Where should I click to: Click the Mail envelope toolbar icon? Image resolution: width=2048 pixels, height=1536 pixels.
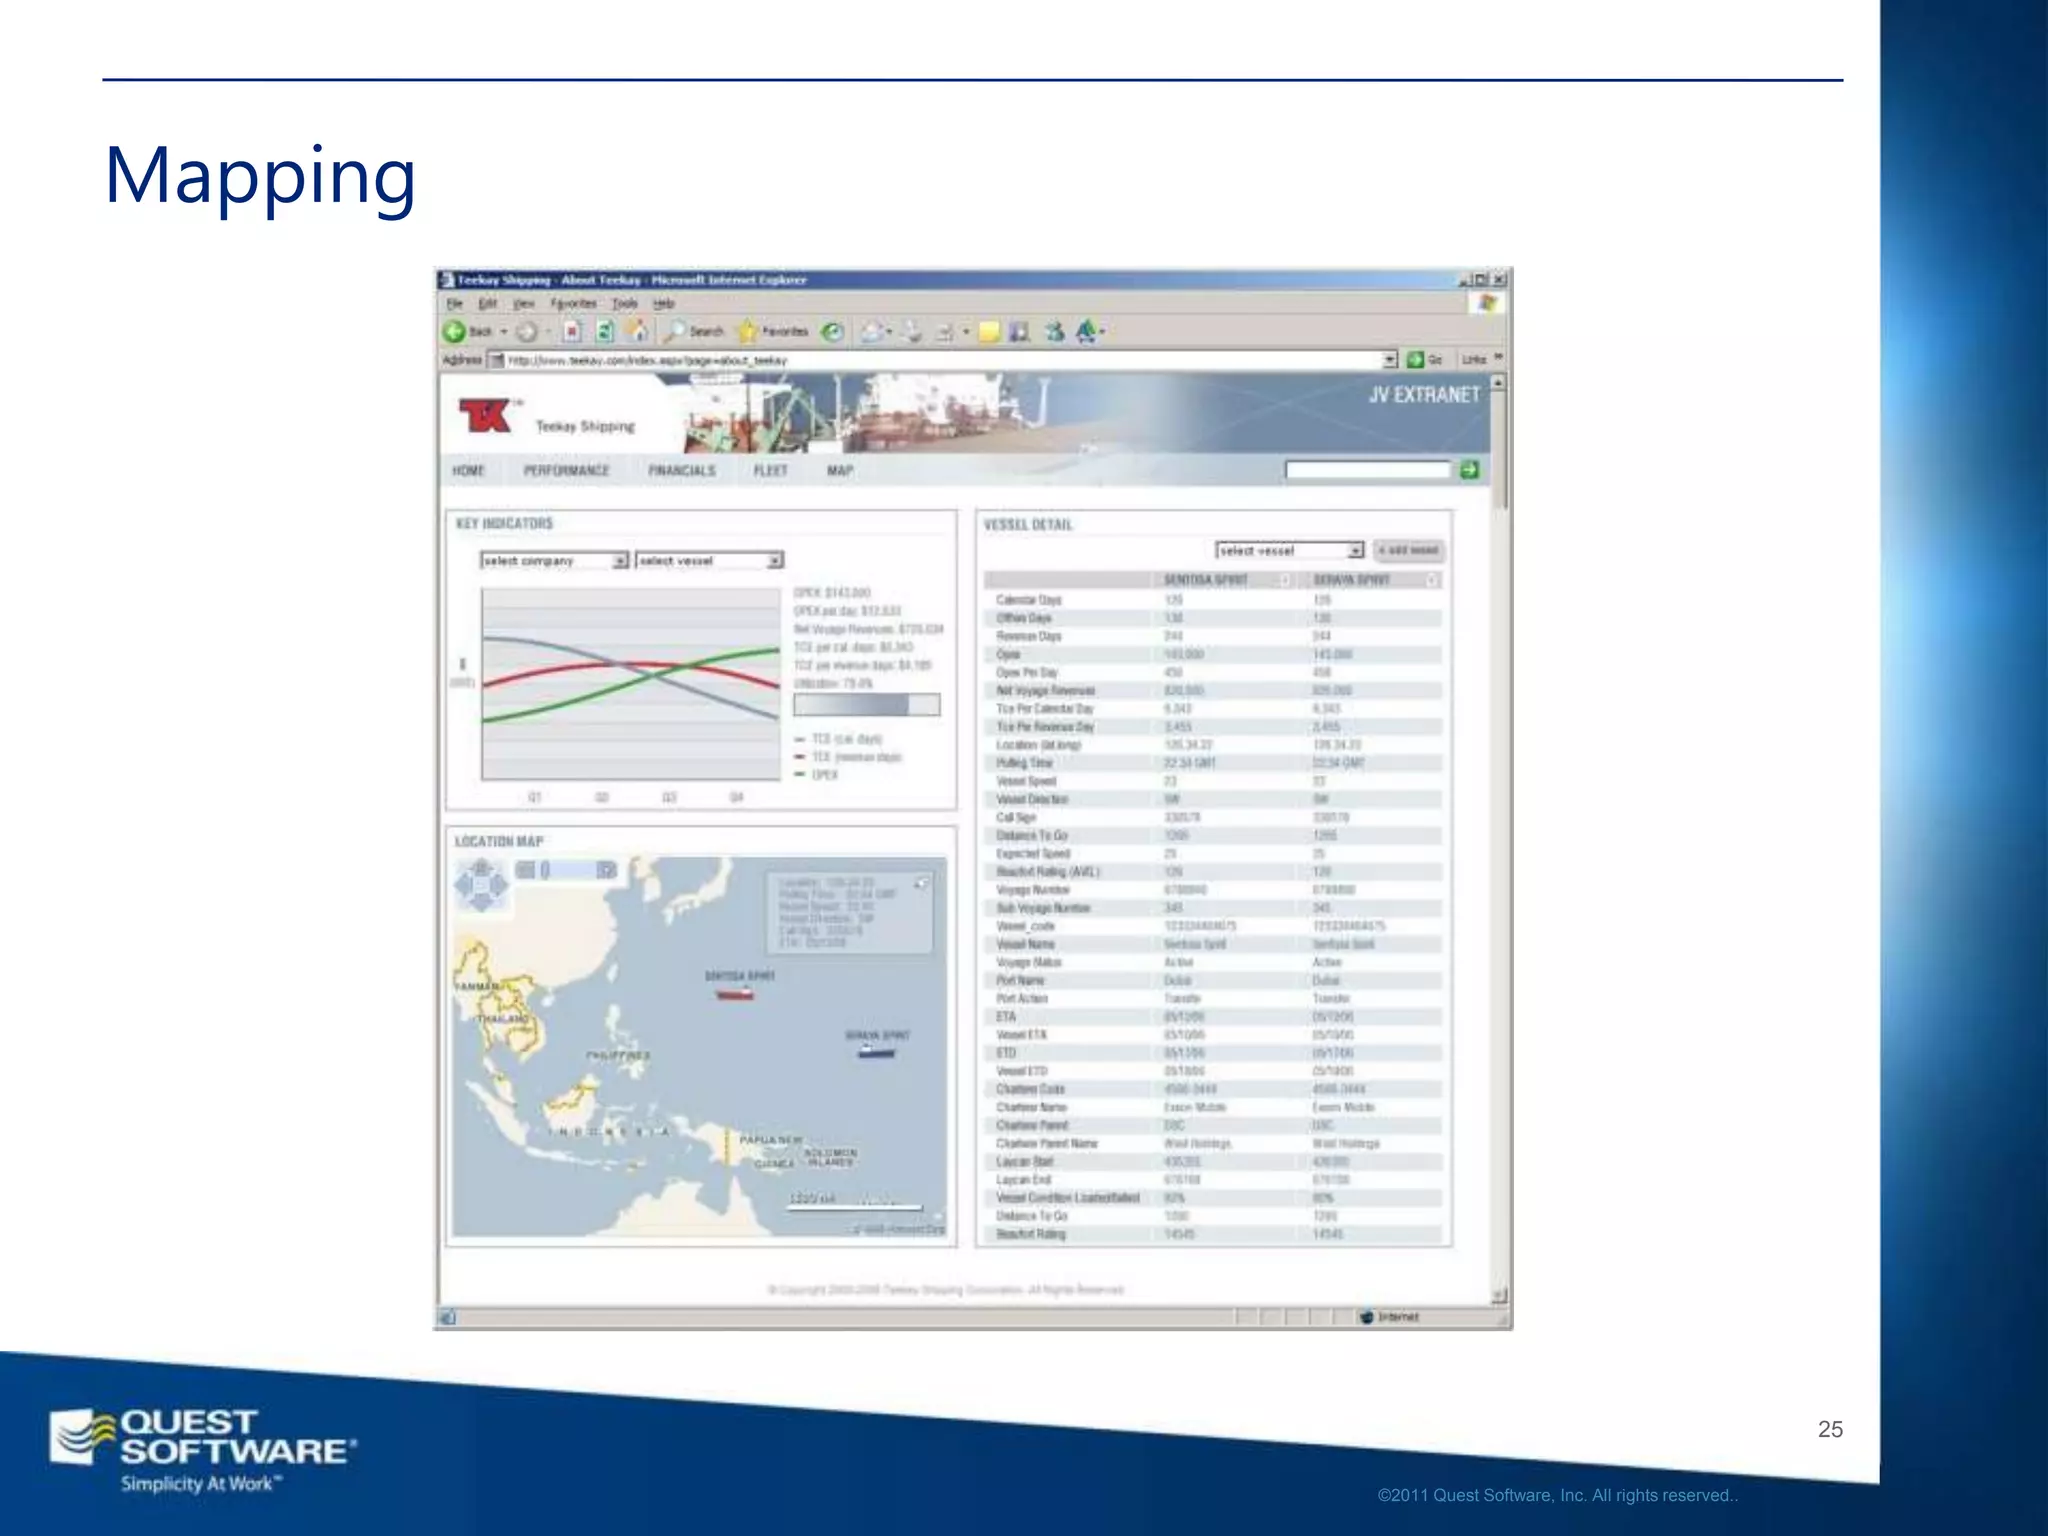872,332
